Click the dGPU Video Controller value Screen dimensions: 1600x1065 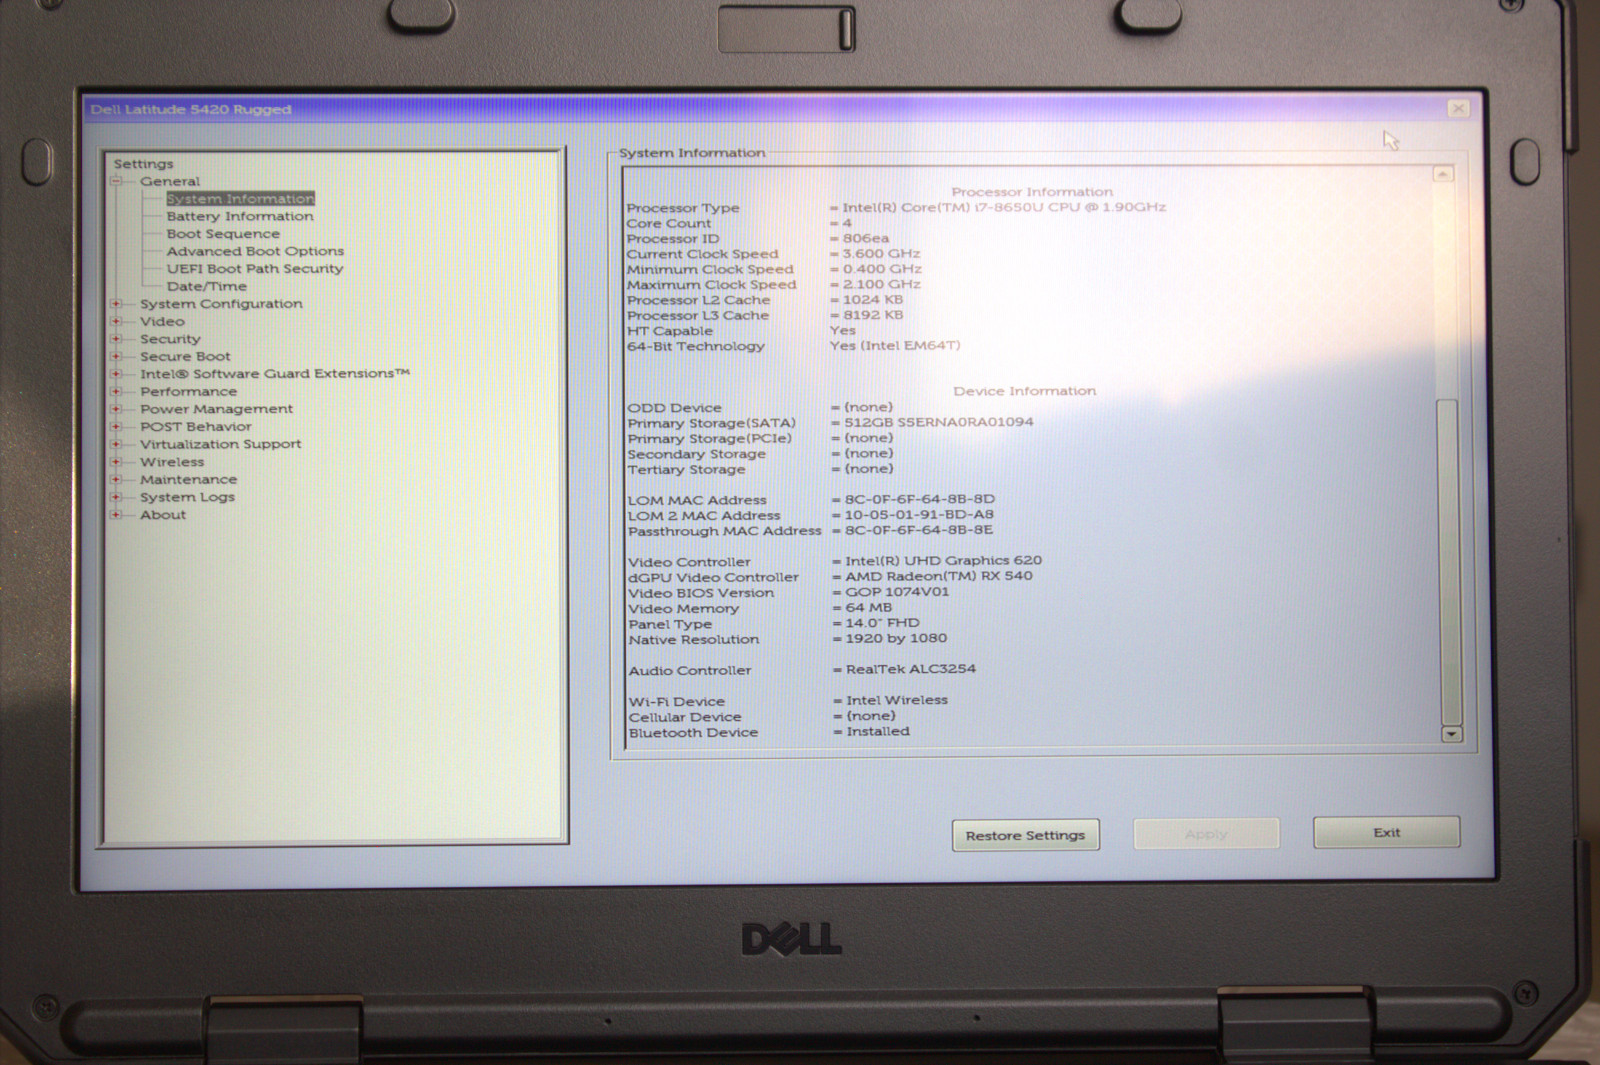(939, 576)
